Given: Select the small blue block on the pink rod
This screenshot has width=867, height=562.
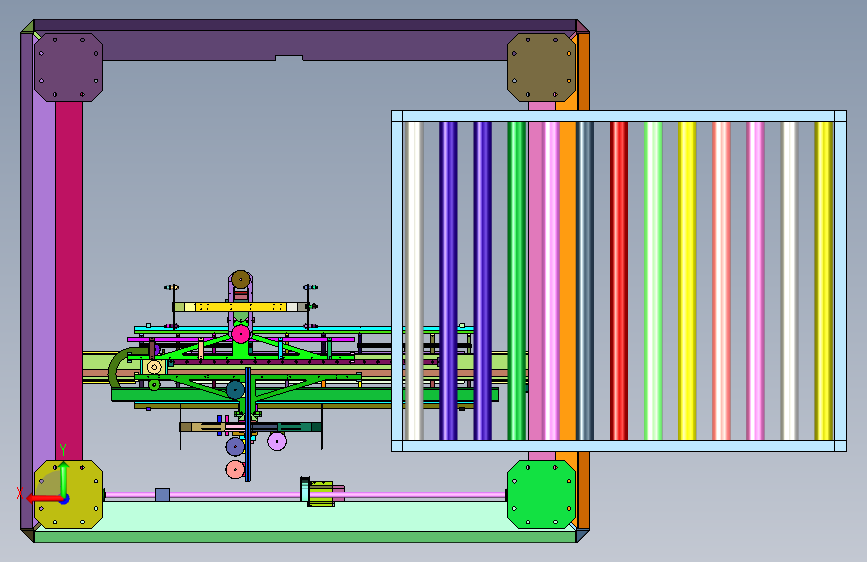Looking at the screenshot, I should (163, 495).
